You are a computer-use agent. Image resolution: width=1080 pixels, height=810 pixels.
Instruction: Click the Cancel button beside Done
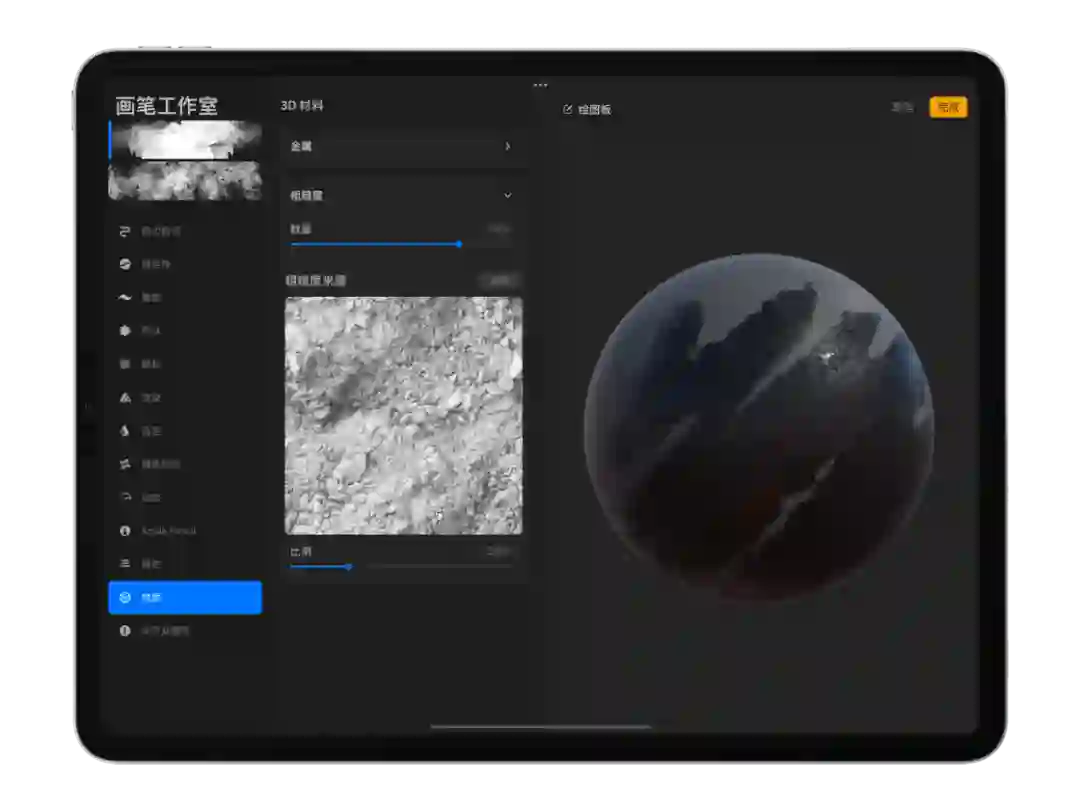(902, 107)
